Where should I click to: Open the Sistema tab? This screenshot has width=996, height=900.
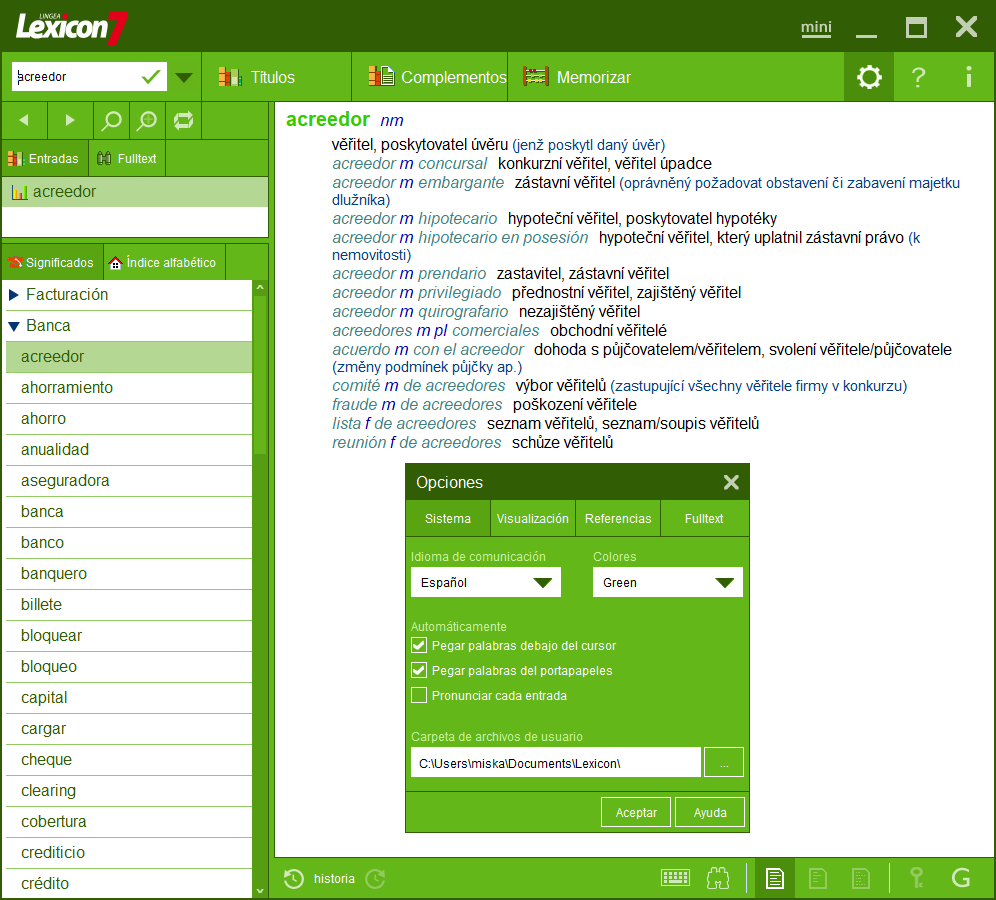tap(448, 518)
